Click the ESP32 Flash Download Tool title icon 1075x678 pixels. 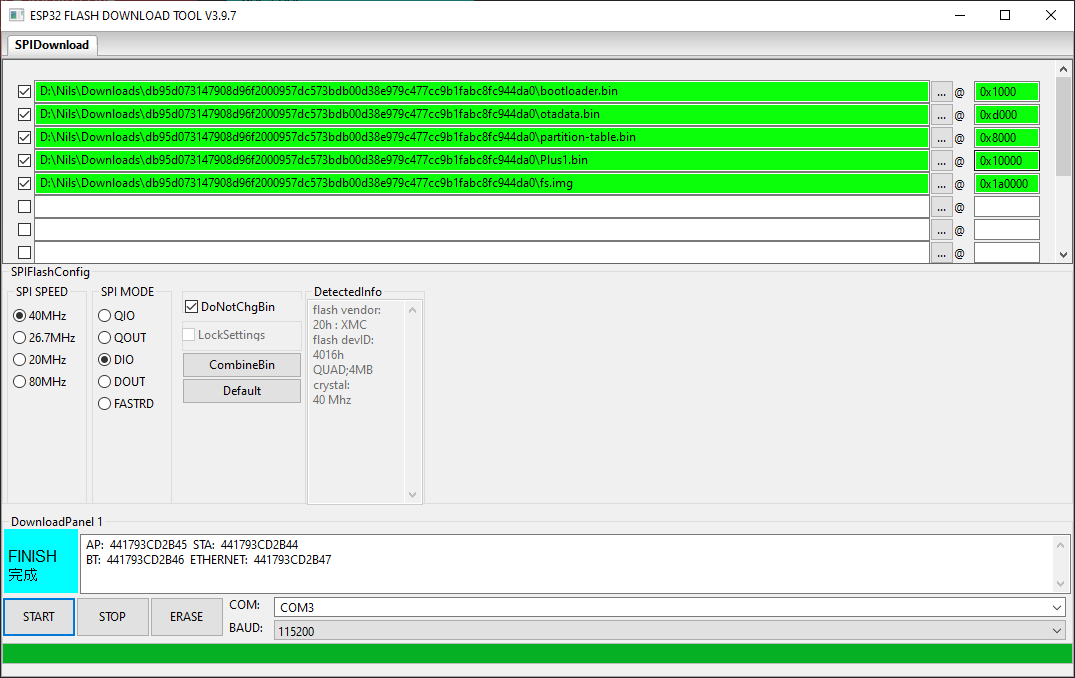(16, 14)
